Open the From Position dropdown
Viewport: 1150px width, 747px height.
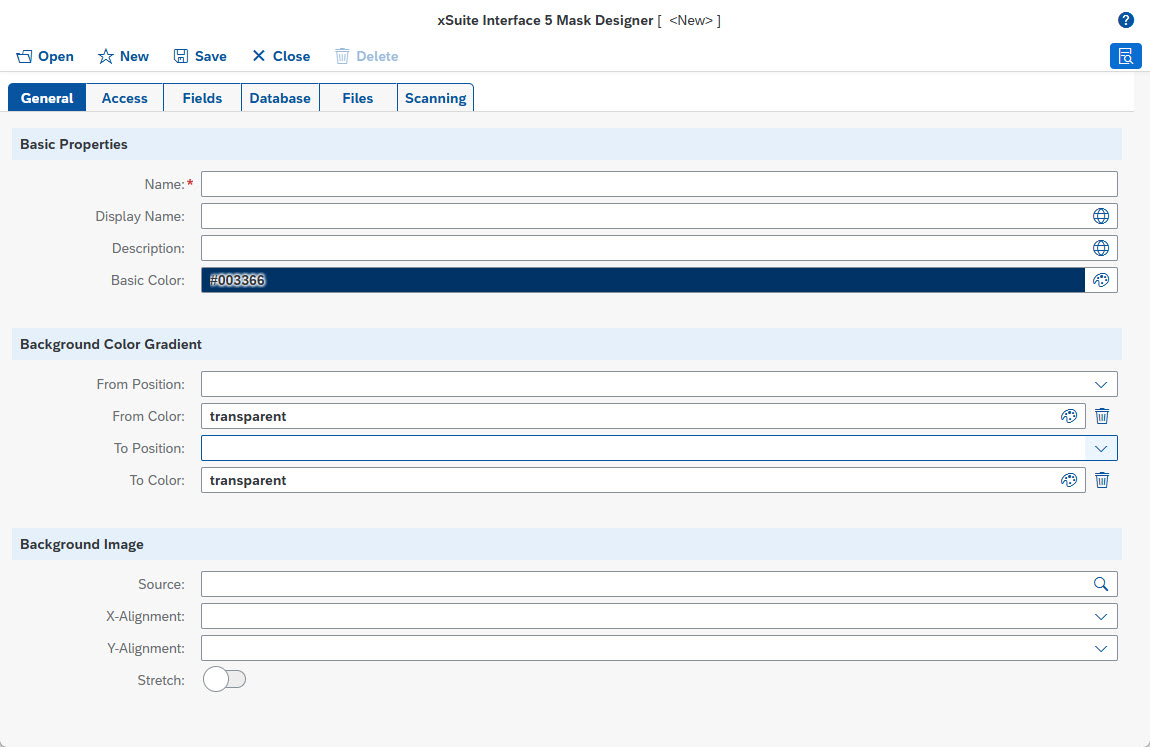(1100, 384)
